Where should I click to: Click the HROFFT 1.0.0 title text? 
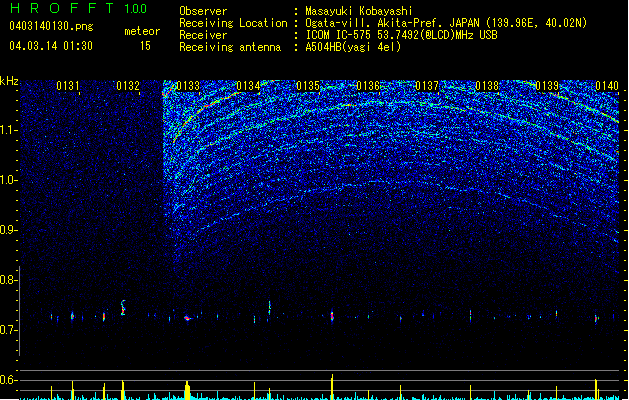click(x=79, y=8)
